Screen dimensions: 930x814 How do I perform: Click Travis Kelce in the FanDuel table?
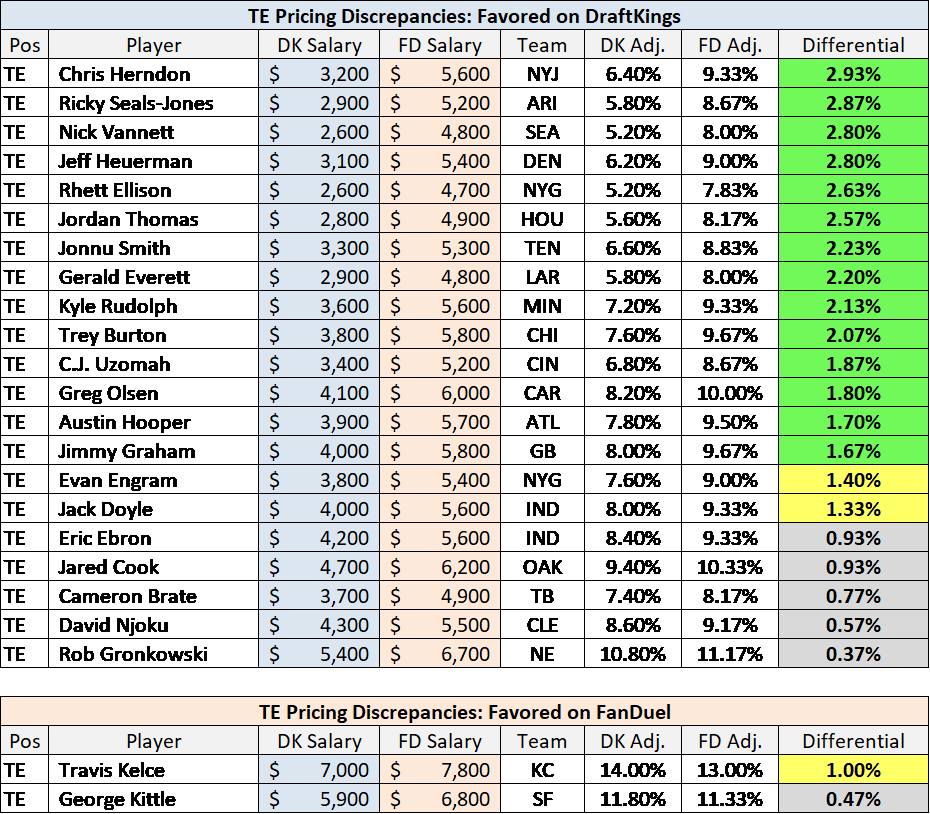tap(112, 770)
